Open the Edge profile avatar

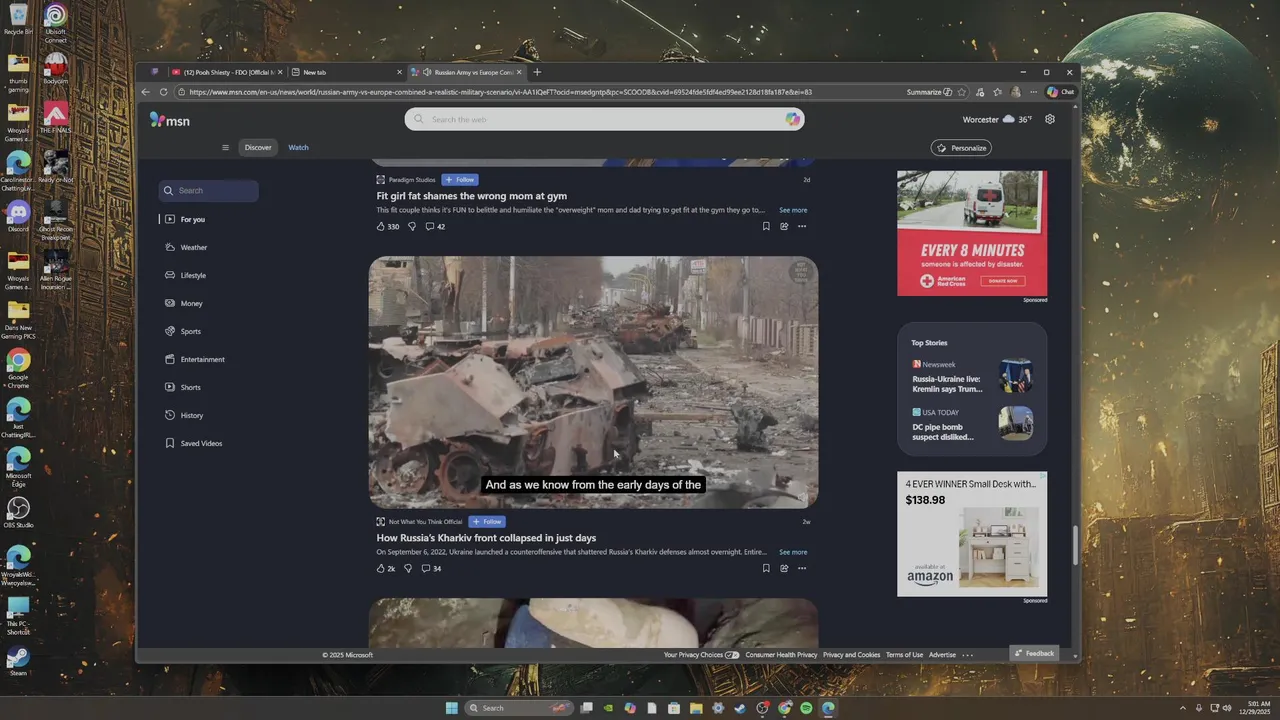tap(1016, 92)
